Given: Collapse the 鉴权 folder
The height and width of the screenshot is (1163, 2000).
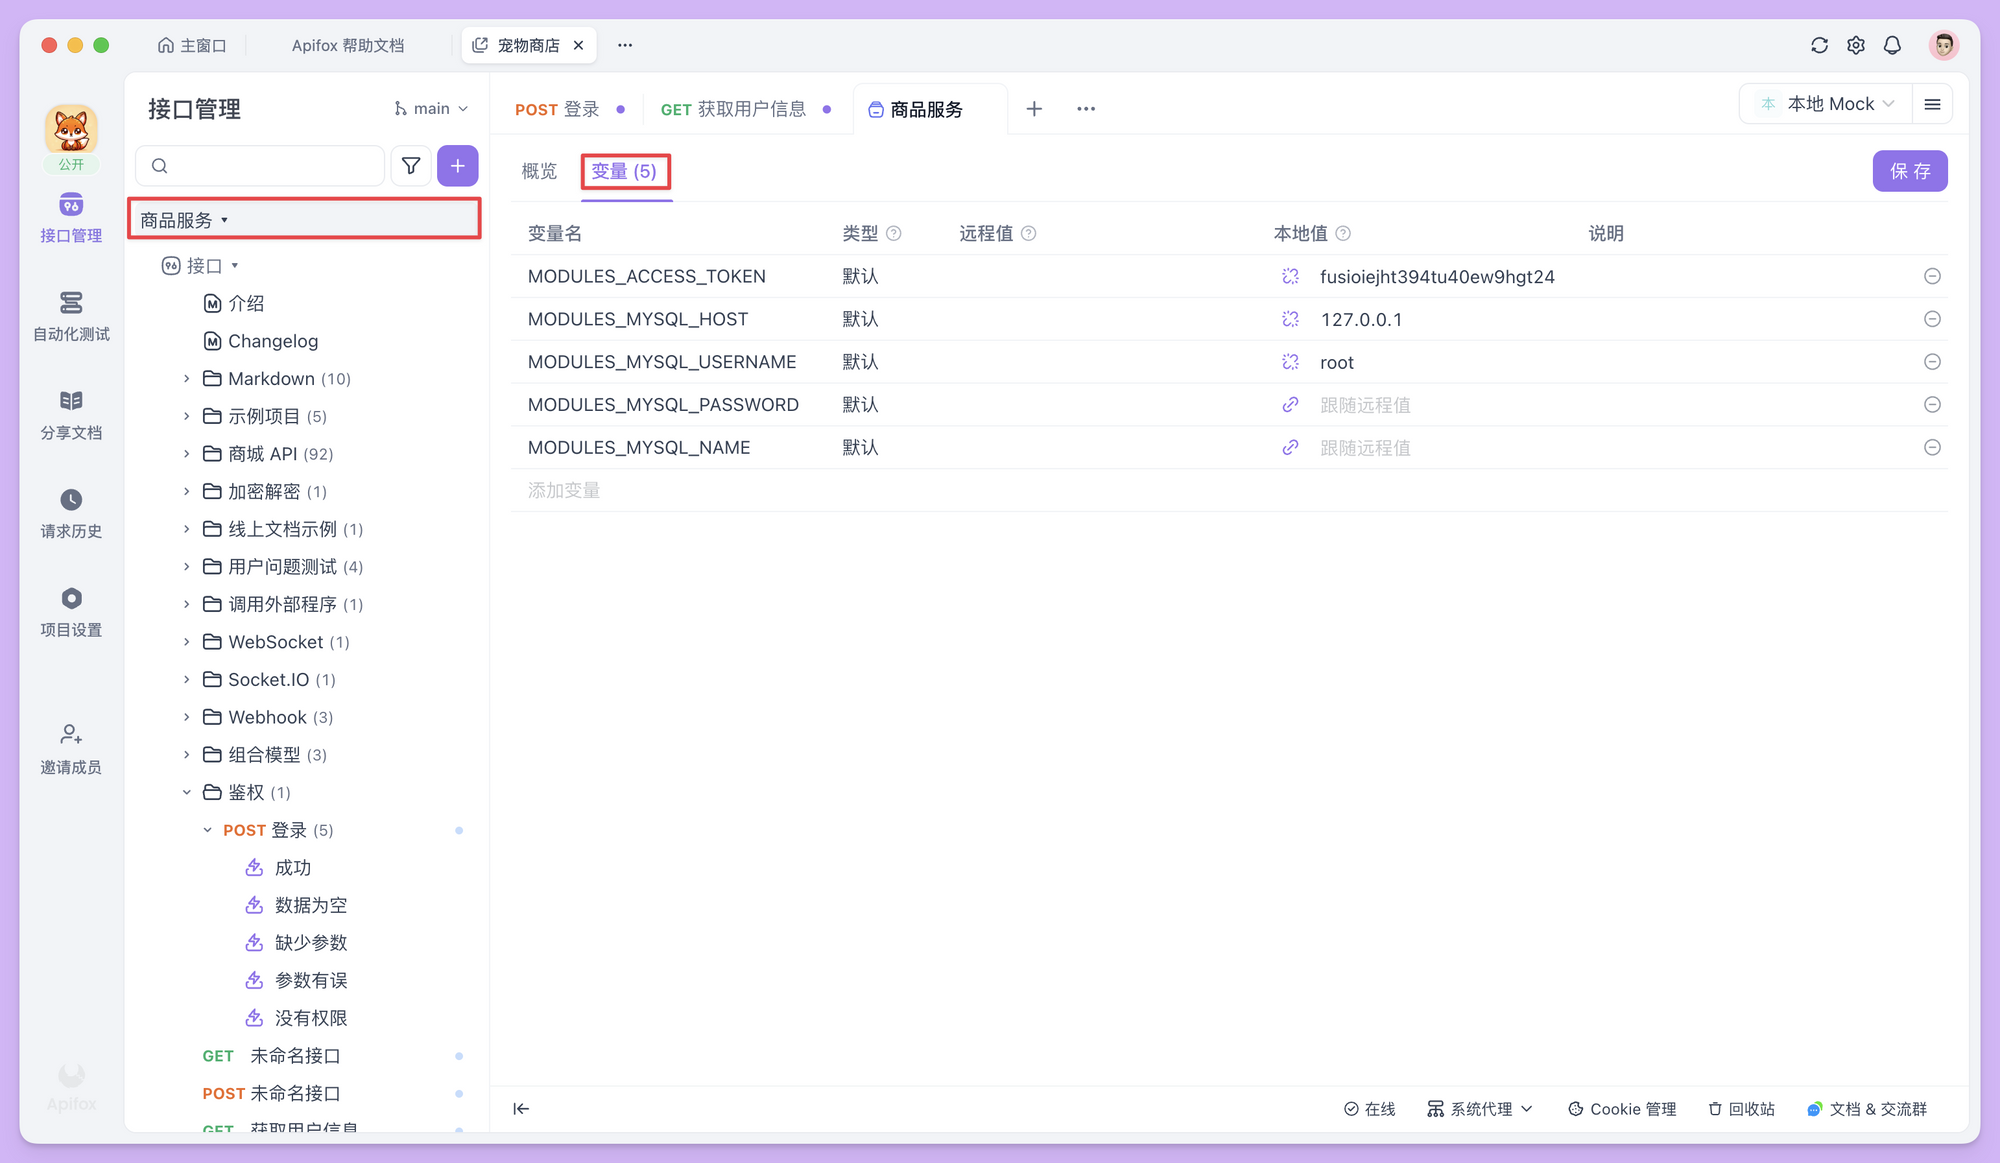Looking at the screenshot, I should point(186,793).
